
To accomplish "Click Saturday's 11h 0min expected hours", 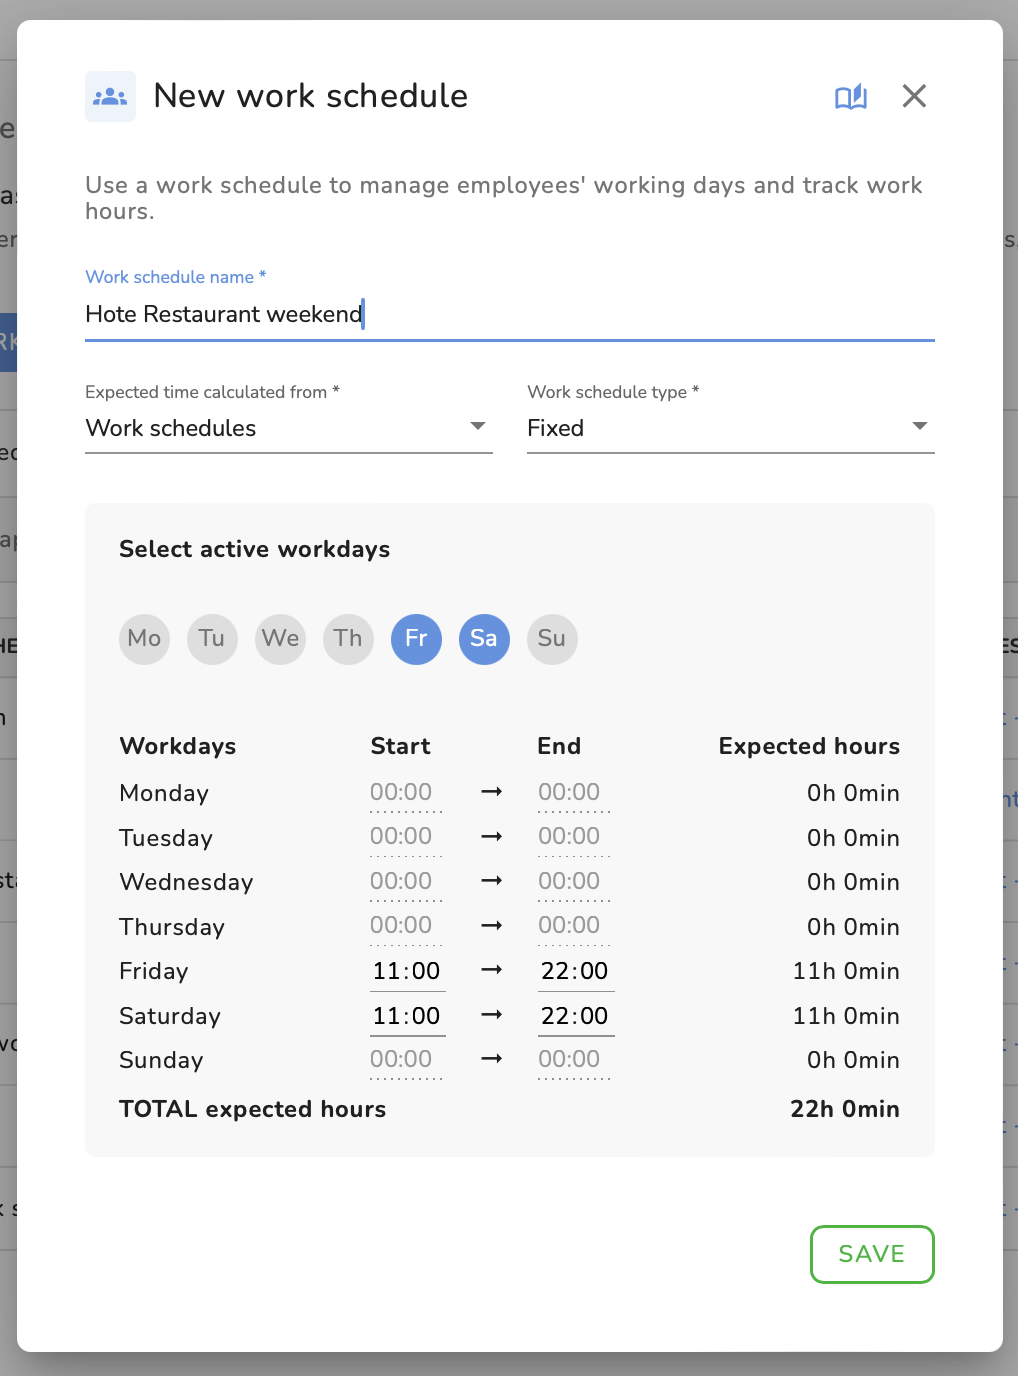I will point(846,1017).
